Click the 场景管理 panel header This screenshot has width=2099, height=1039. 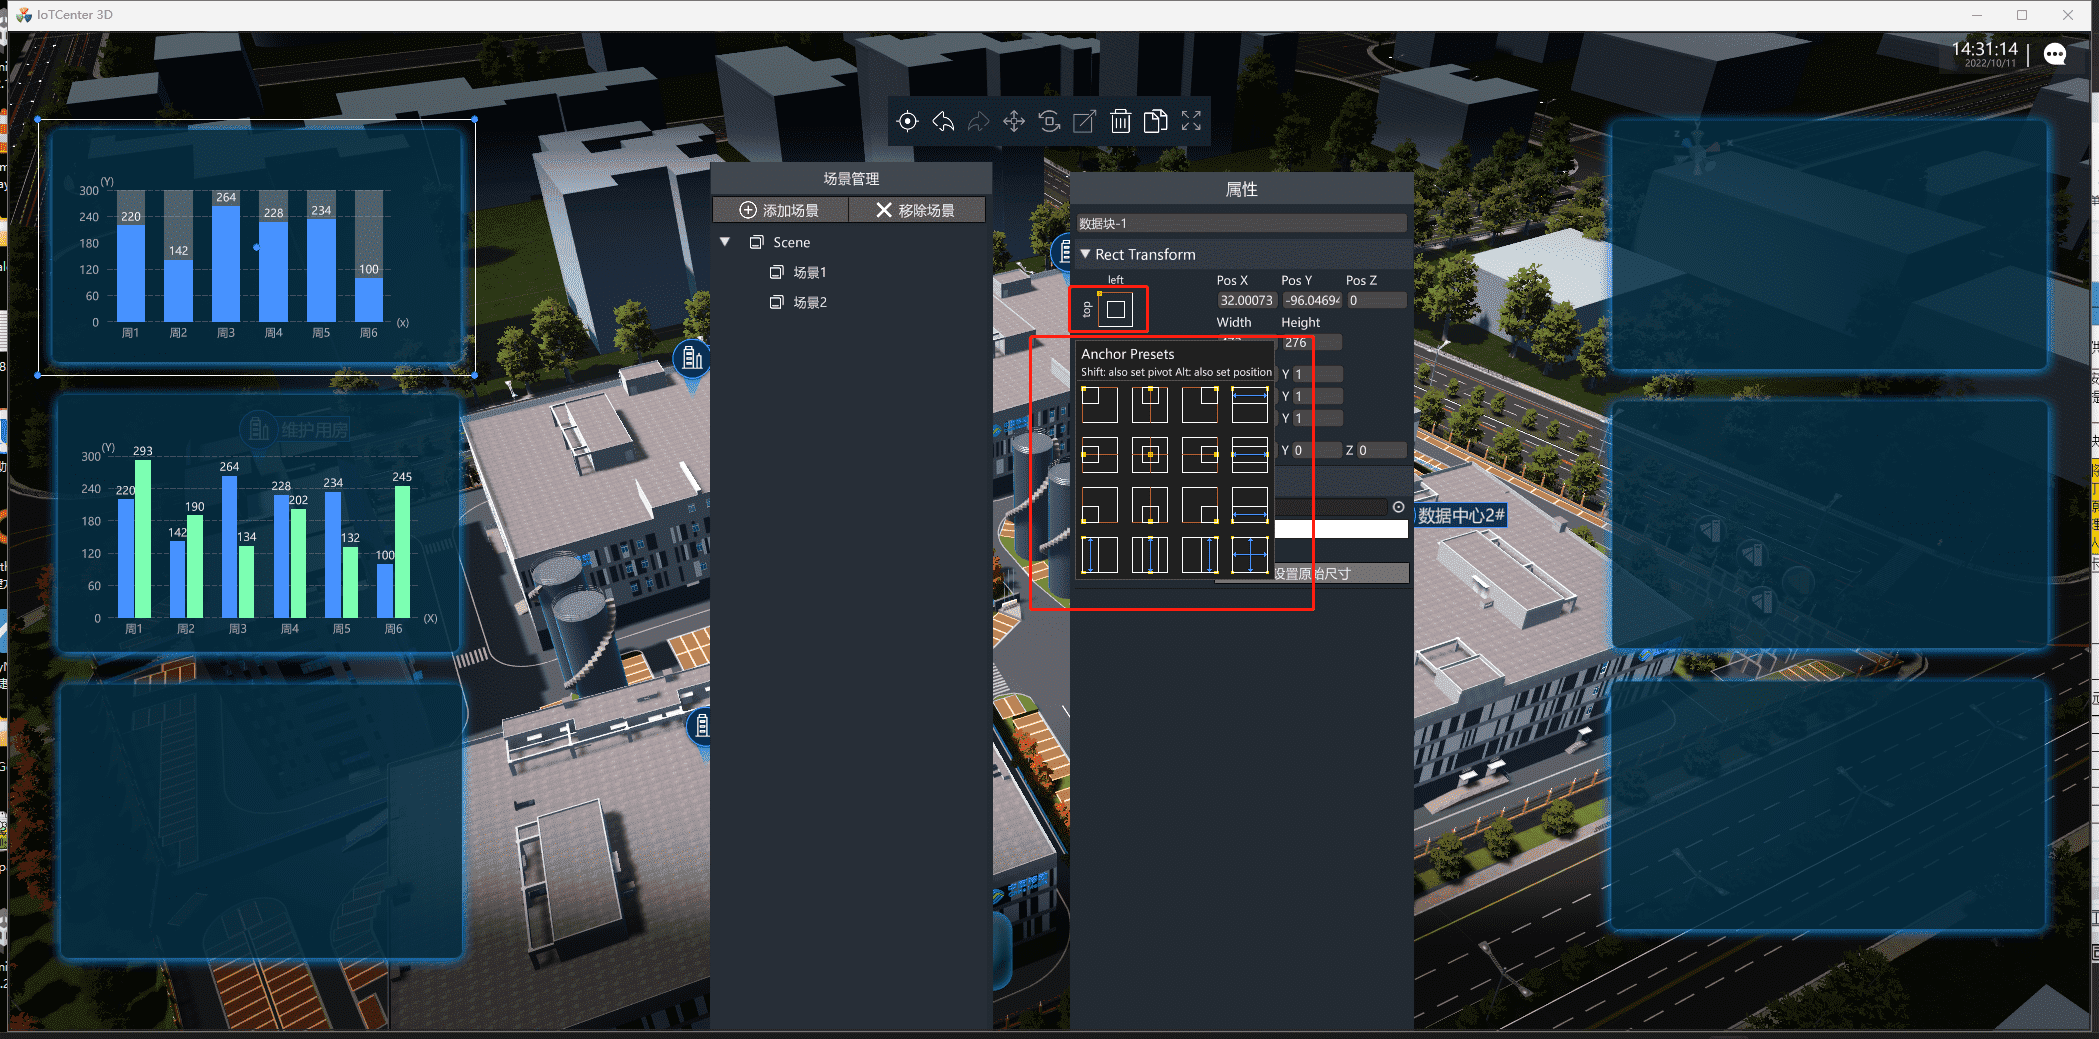tap(851, 178)
